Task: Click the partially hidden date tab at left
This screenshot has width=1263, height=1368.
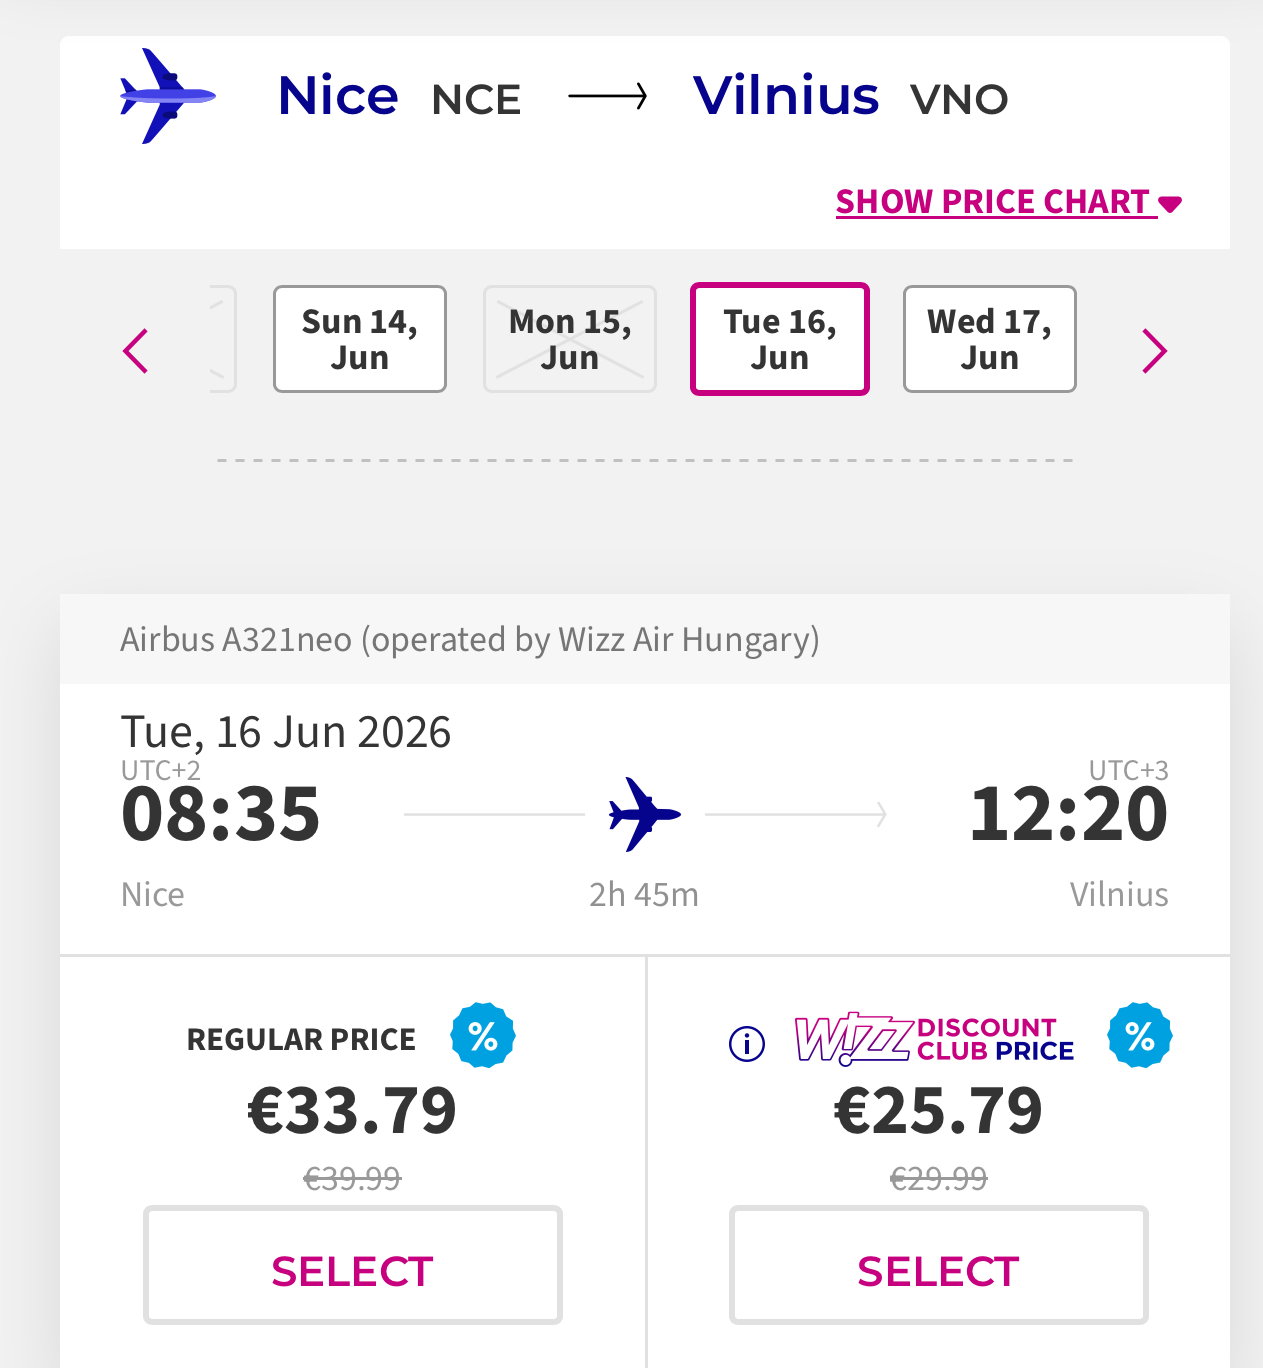Action: [x=223, y=339]
